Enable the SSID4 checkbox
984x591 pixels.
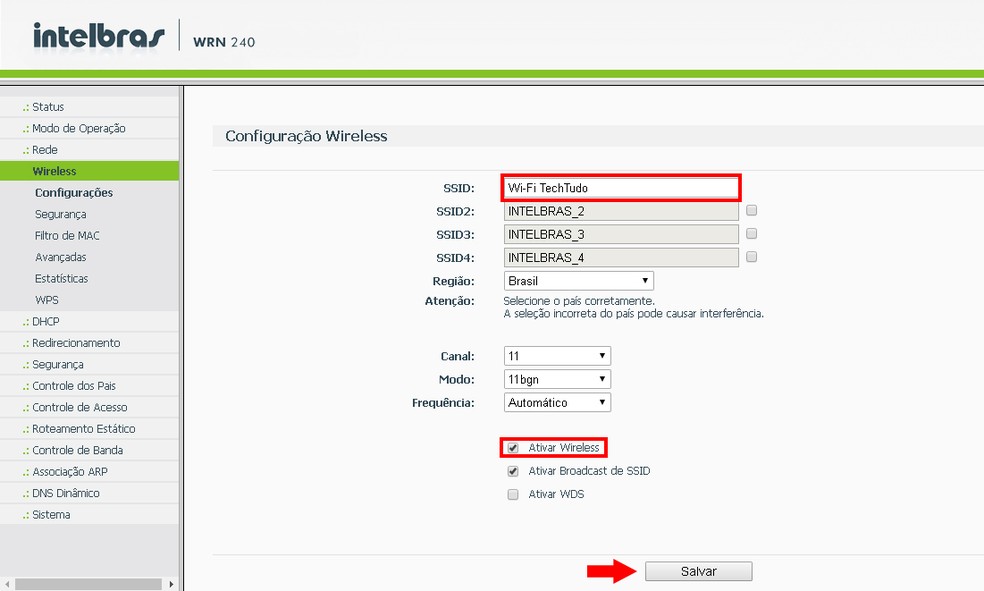tap(751, 257)
